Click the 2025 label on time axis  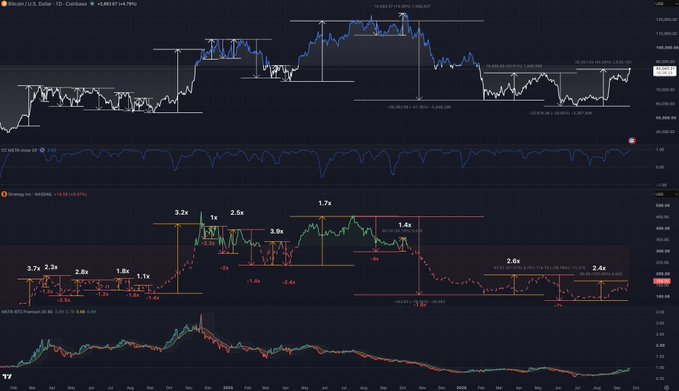click(227, 388)
